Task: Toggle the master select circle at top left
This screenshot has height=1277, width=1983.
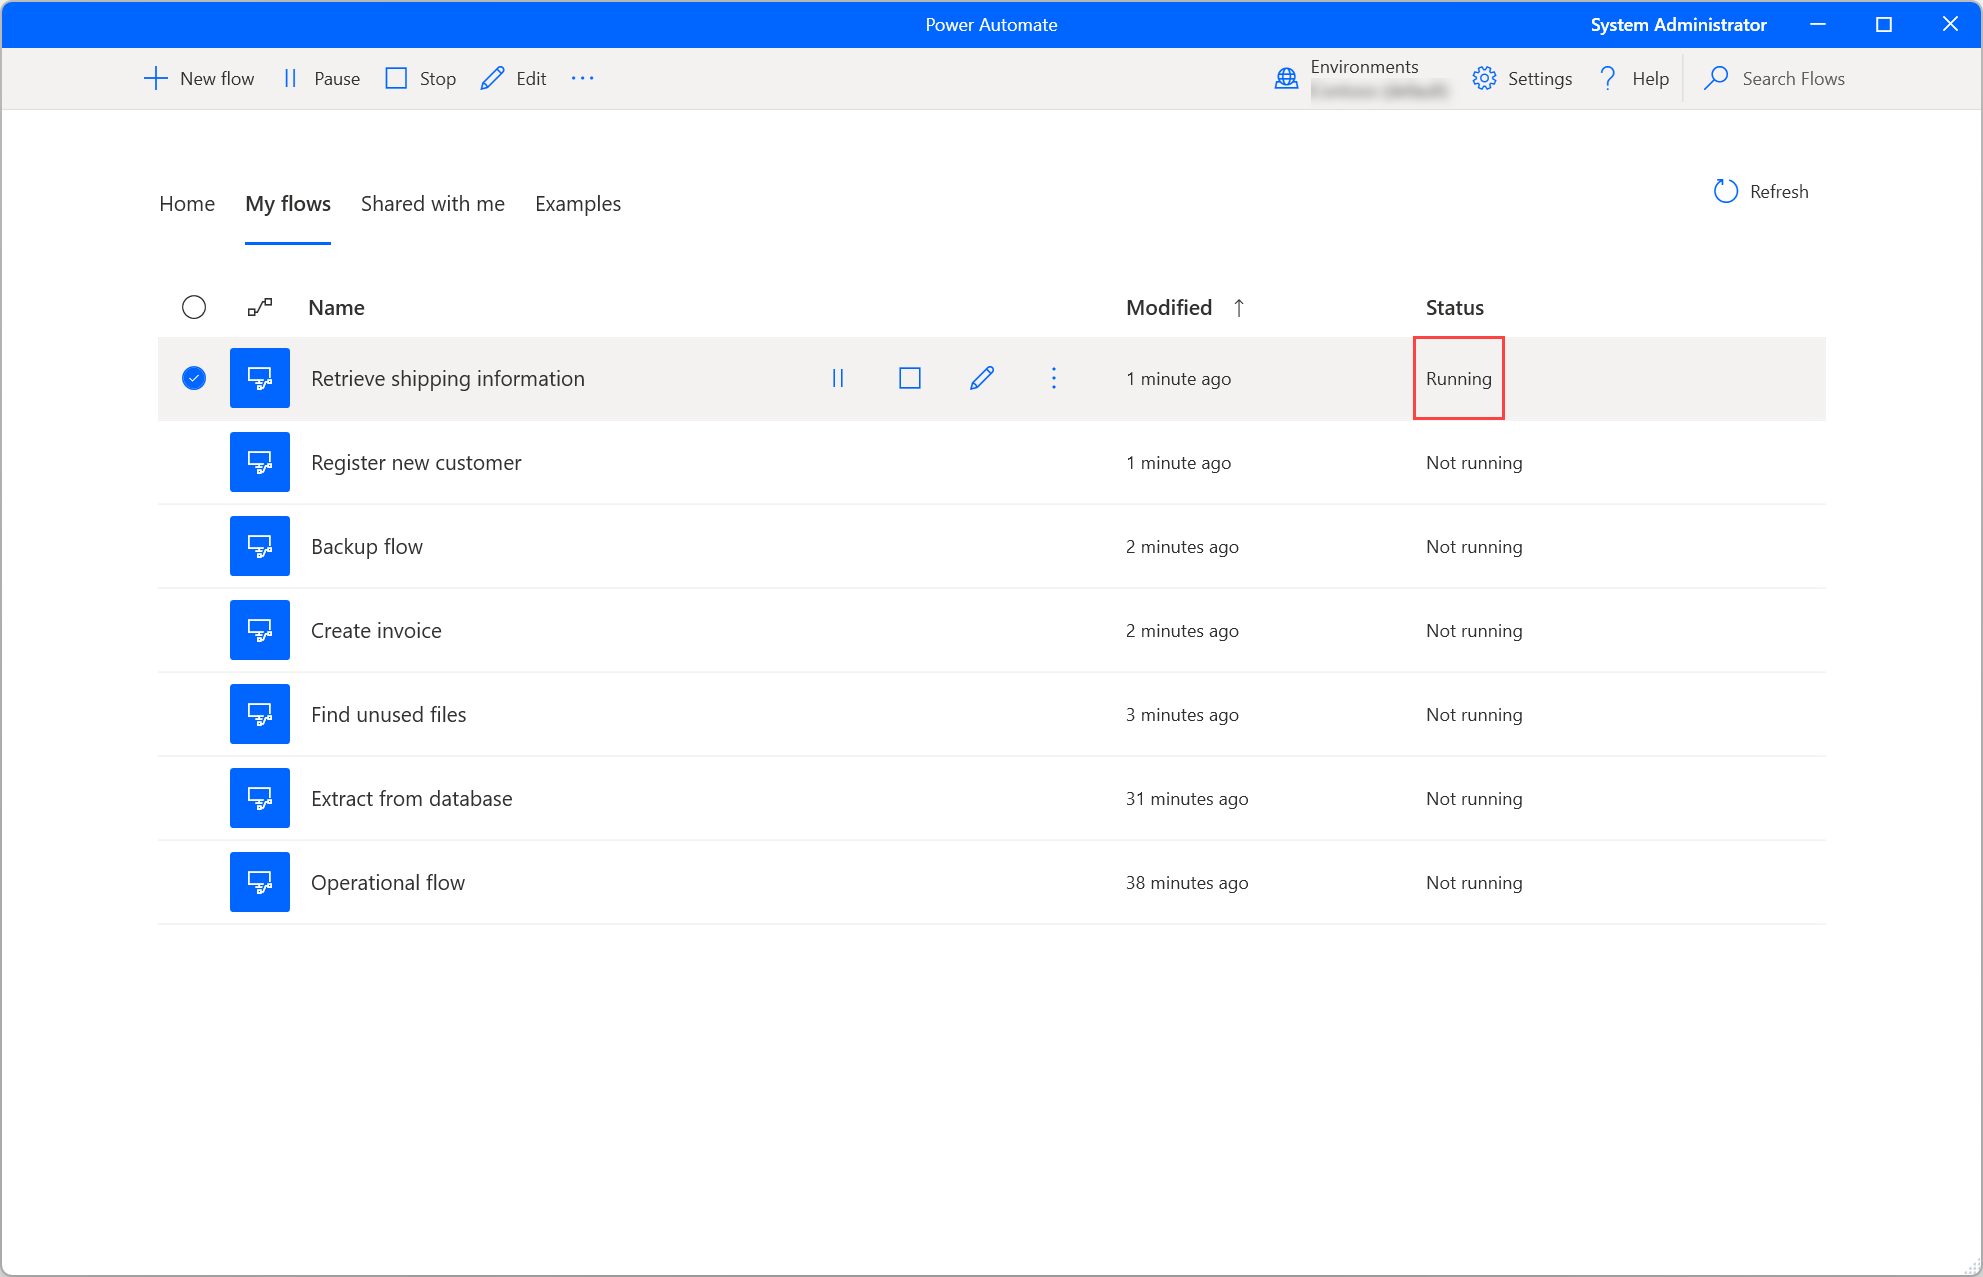Action: pos(194,306)
